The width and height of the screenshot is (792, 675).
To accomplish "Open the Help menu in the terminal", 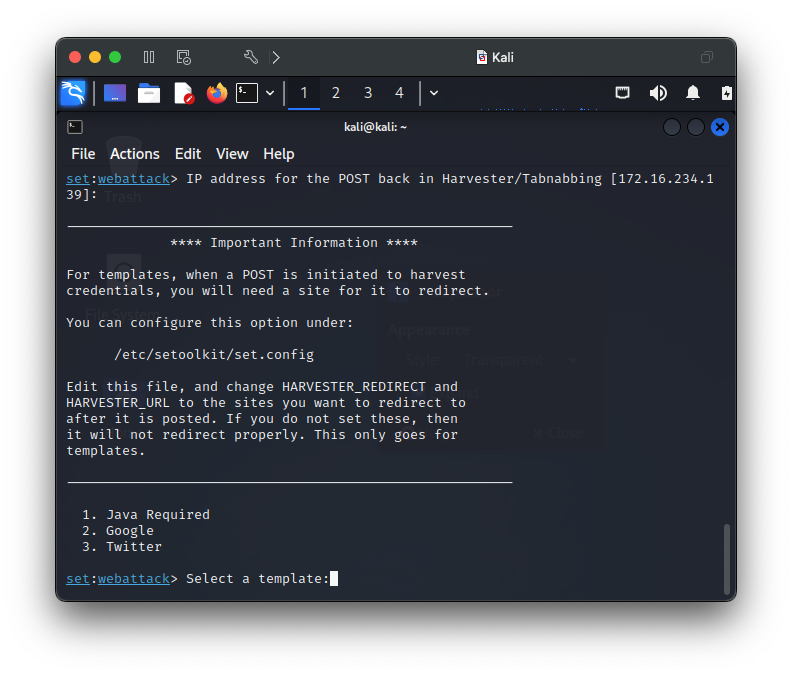I will point(279,154).
